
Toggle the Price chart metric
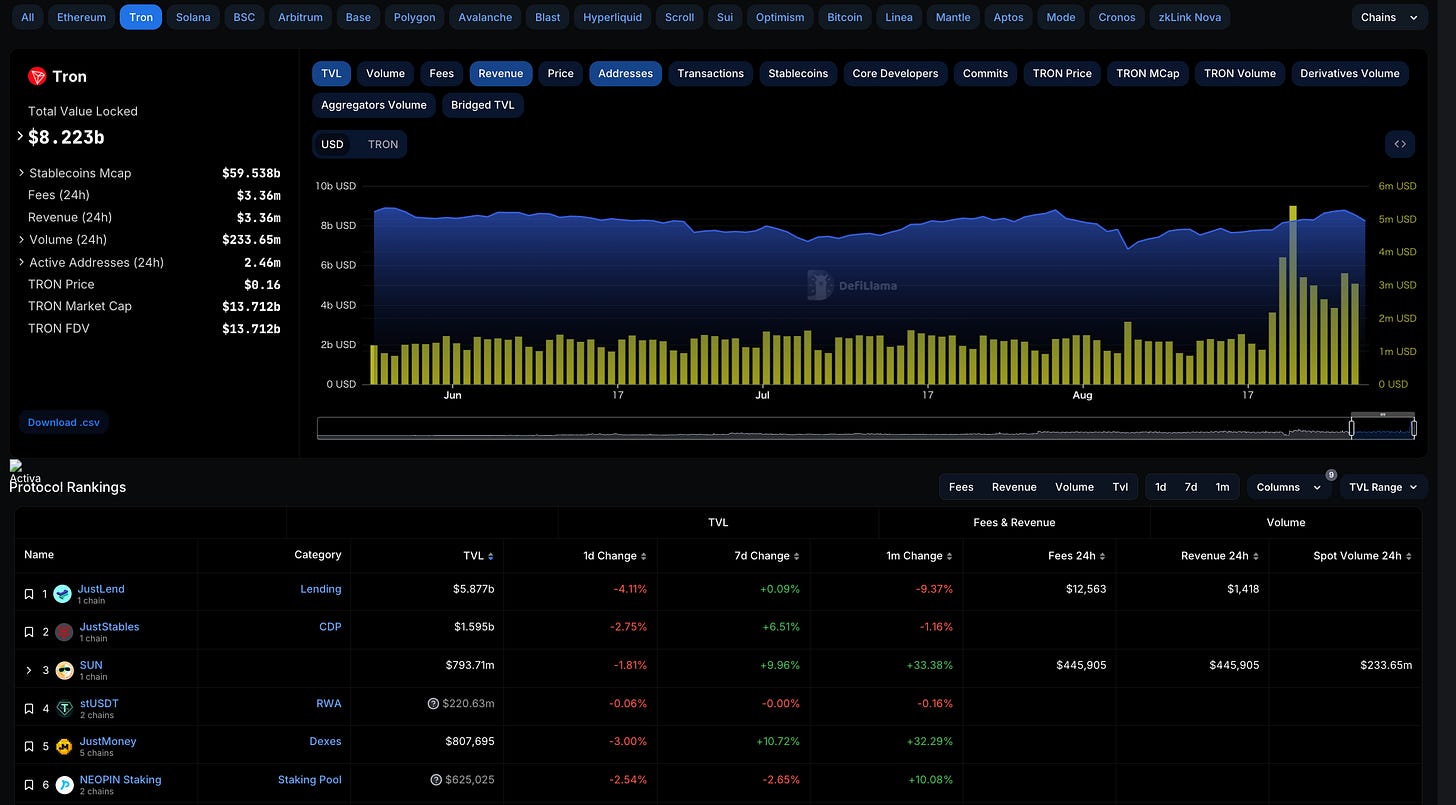(561, 73)
